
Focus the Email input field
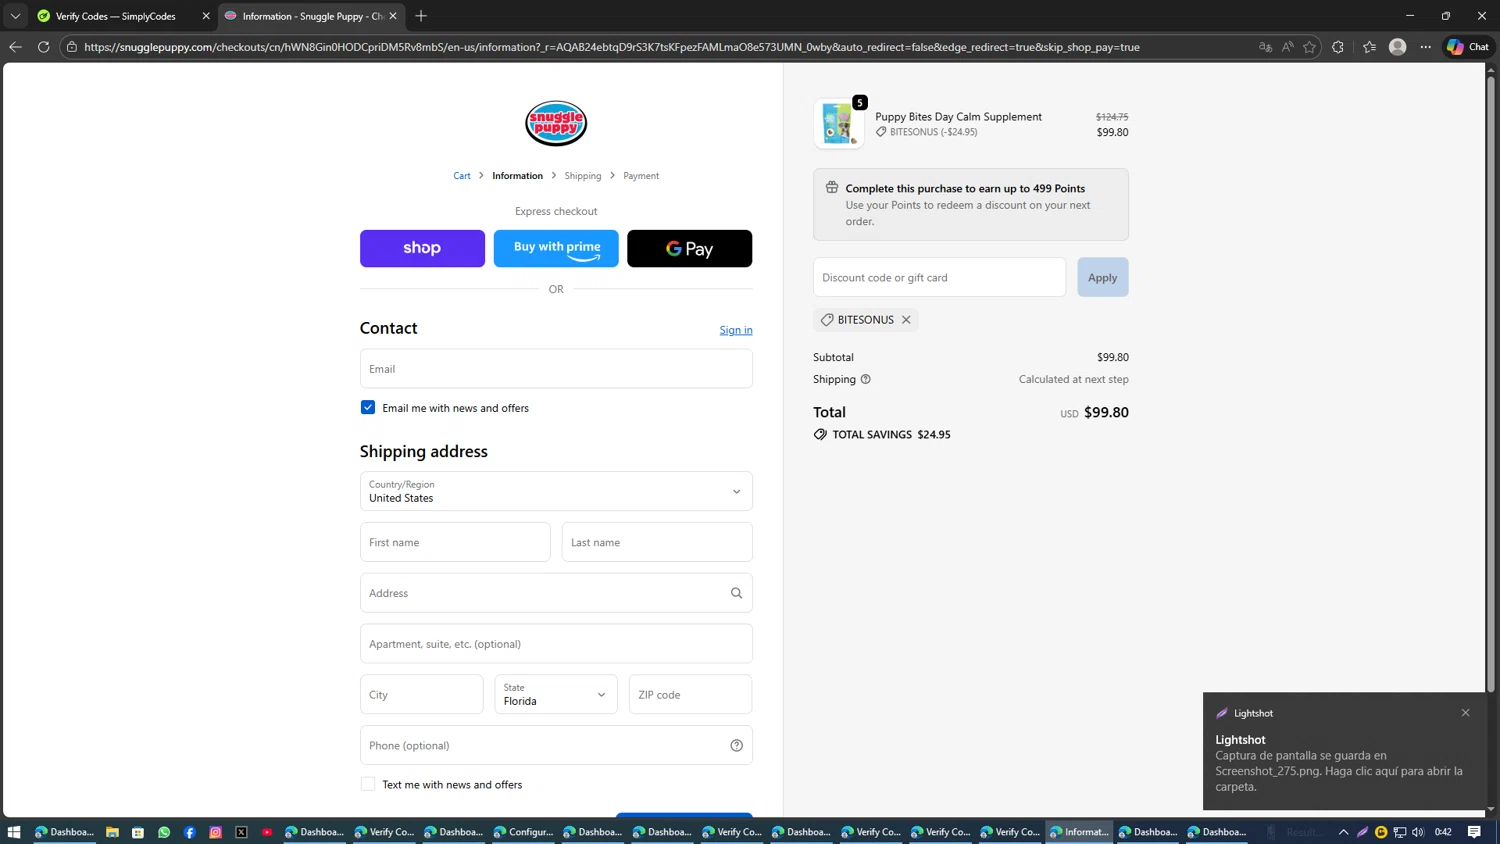556,368
